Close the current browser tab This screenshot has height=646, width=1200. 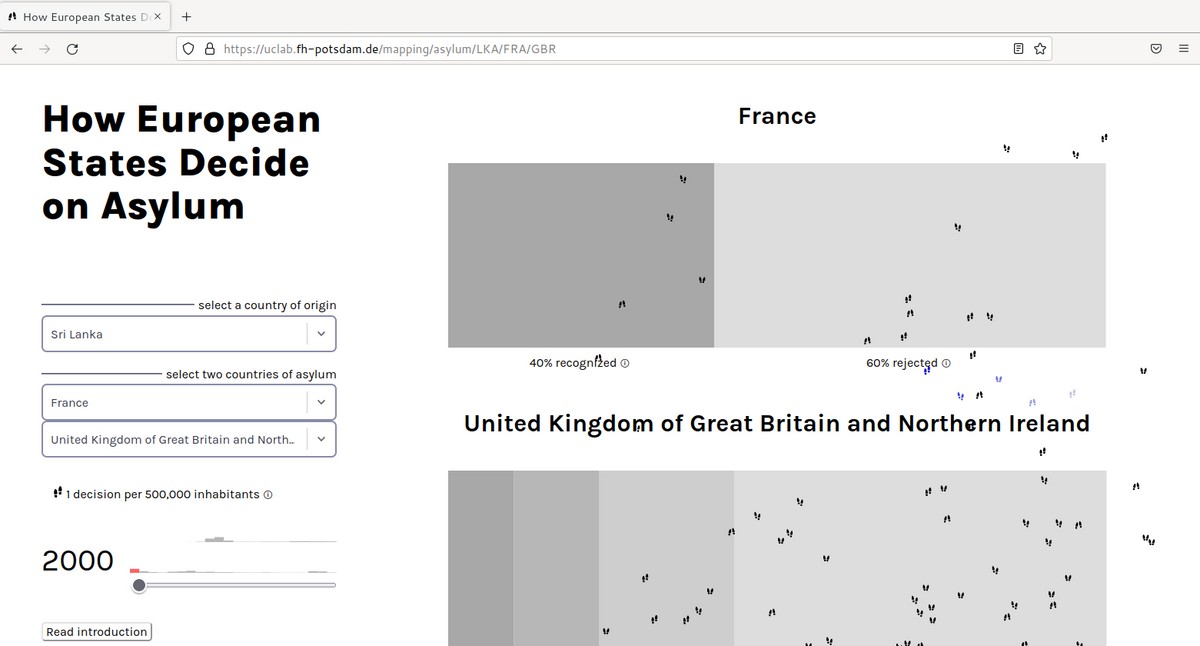(x=157, y=17)
